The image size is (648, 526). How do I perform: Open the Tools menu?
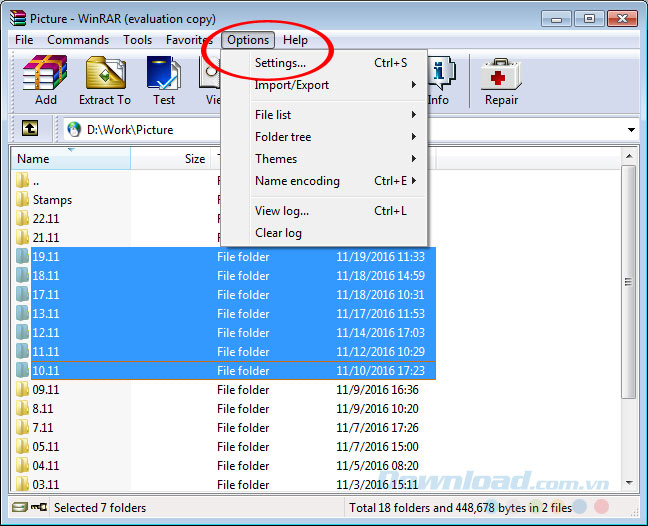click(x=138, y=40)
